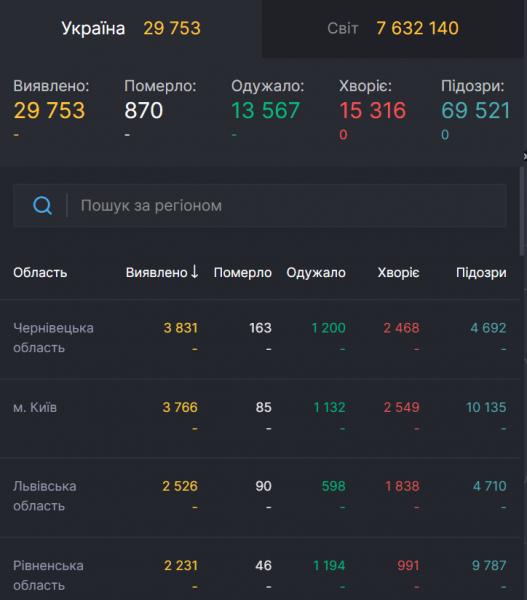
Task: Select the Львівська область row
Action: pos(260,497)
